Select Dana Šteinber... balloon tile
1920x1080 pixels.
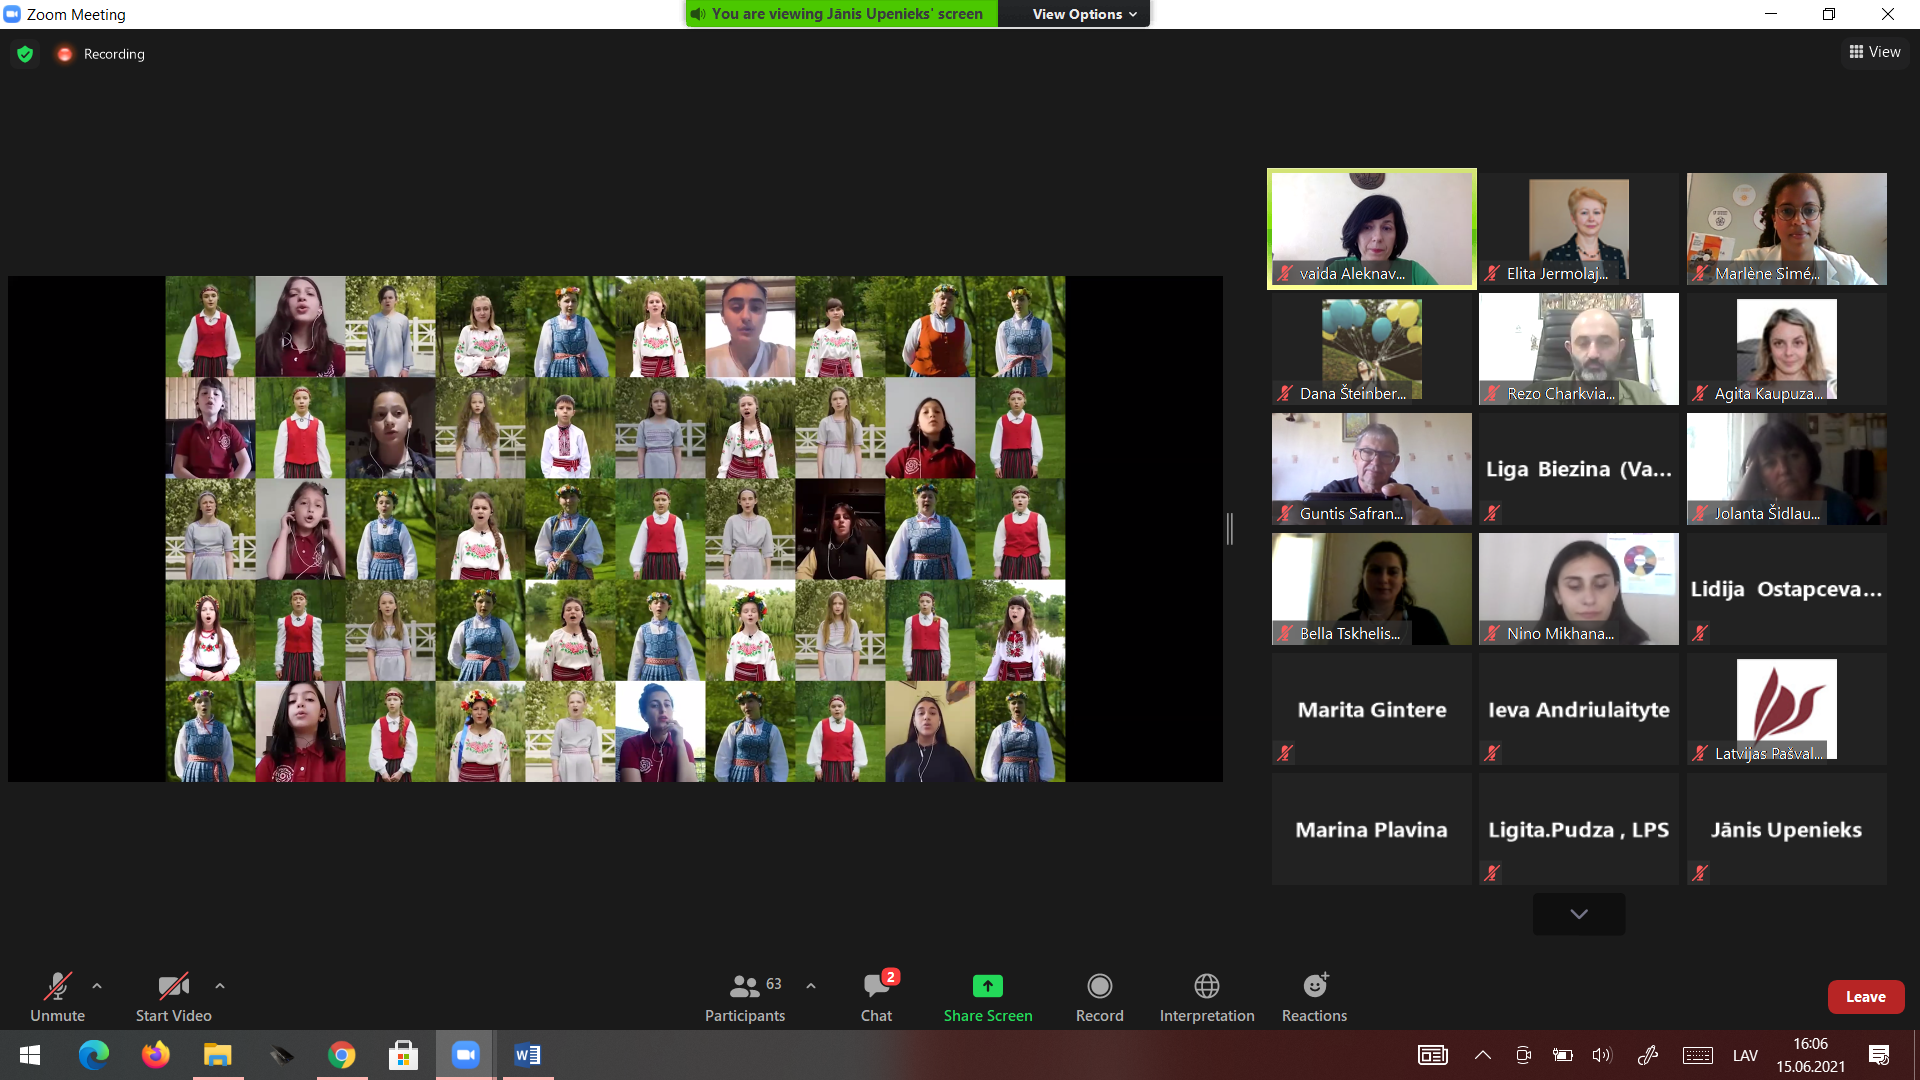coord(1372,349)
